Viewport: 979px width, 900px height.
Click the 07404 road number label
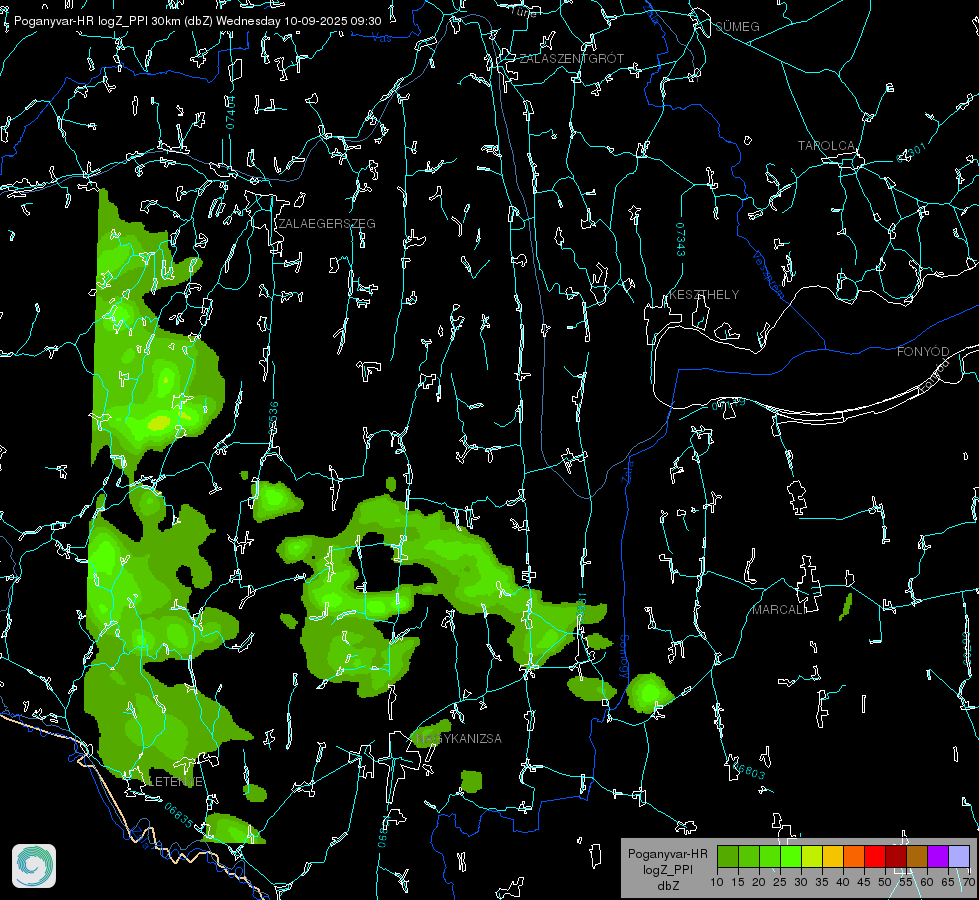230,112
